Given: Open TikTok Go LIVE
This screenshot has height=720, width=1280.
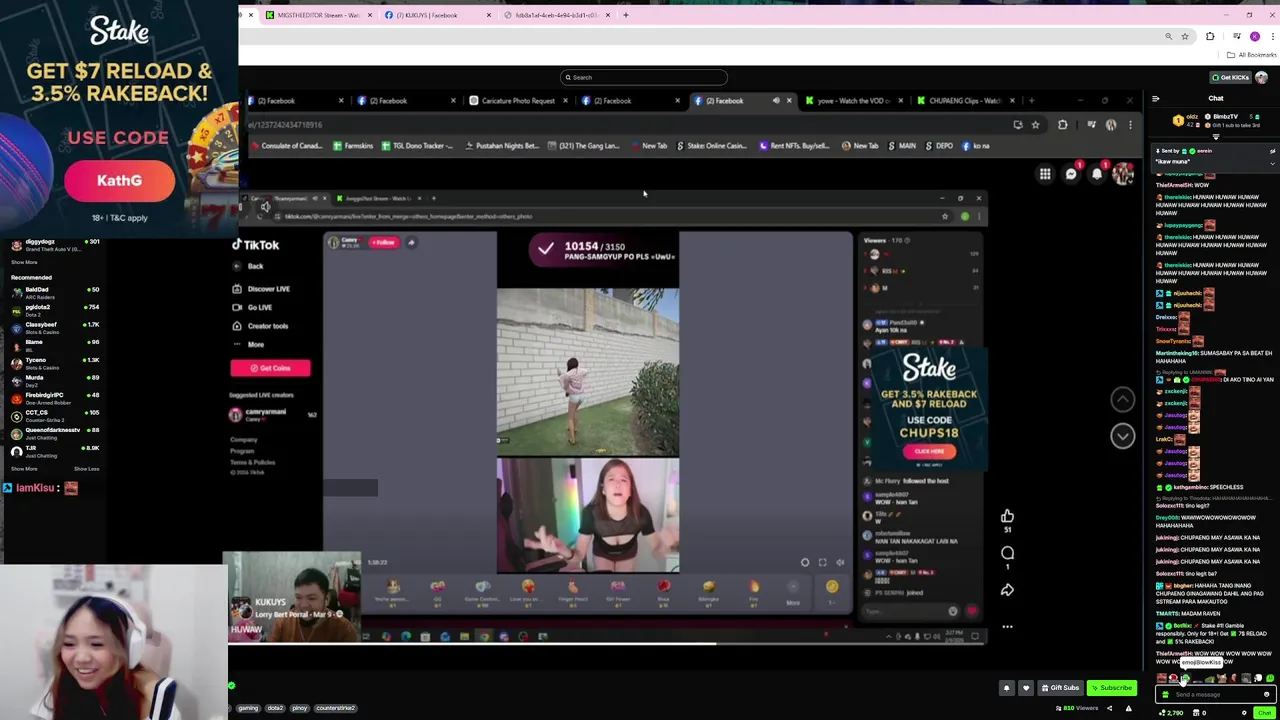Looking at the screenshot, I should point(252,307).
